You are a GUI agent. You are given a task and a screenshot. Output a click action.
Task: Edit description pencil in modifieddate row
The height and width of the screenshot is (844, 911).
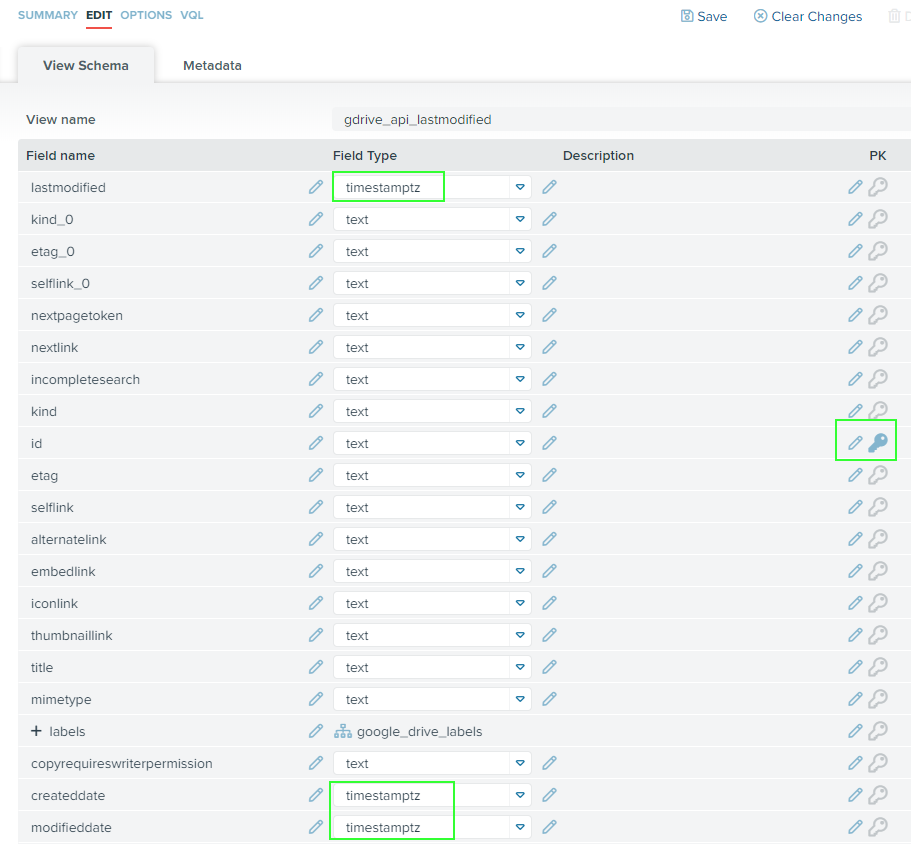point(855,827)
